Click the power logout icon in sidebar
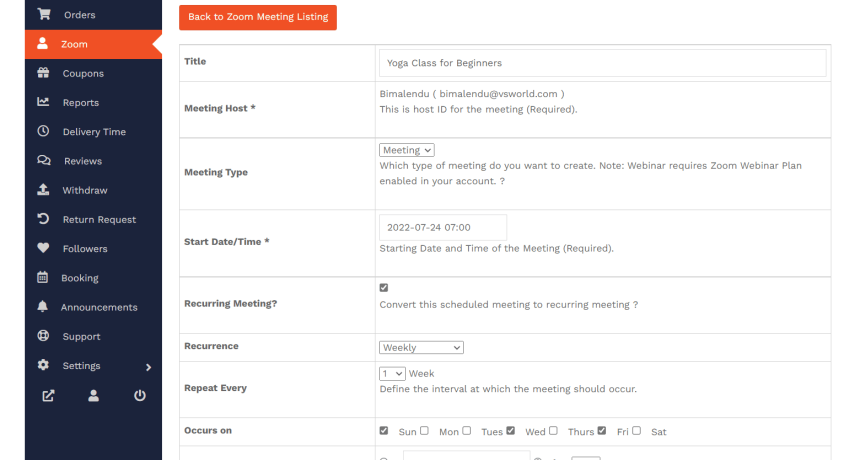This screenshot has height=460, width=860. click(x=140, y=395)
